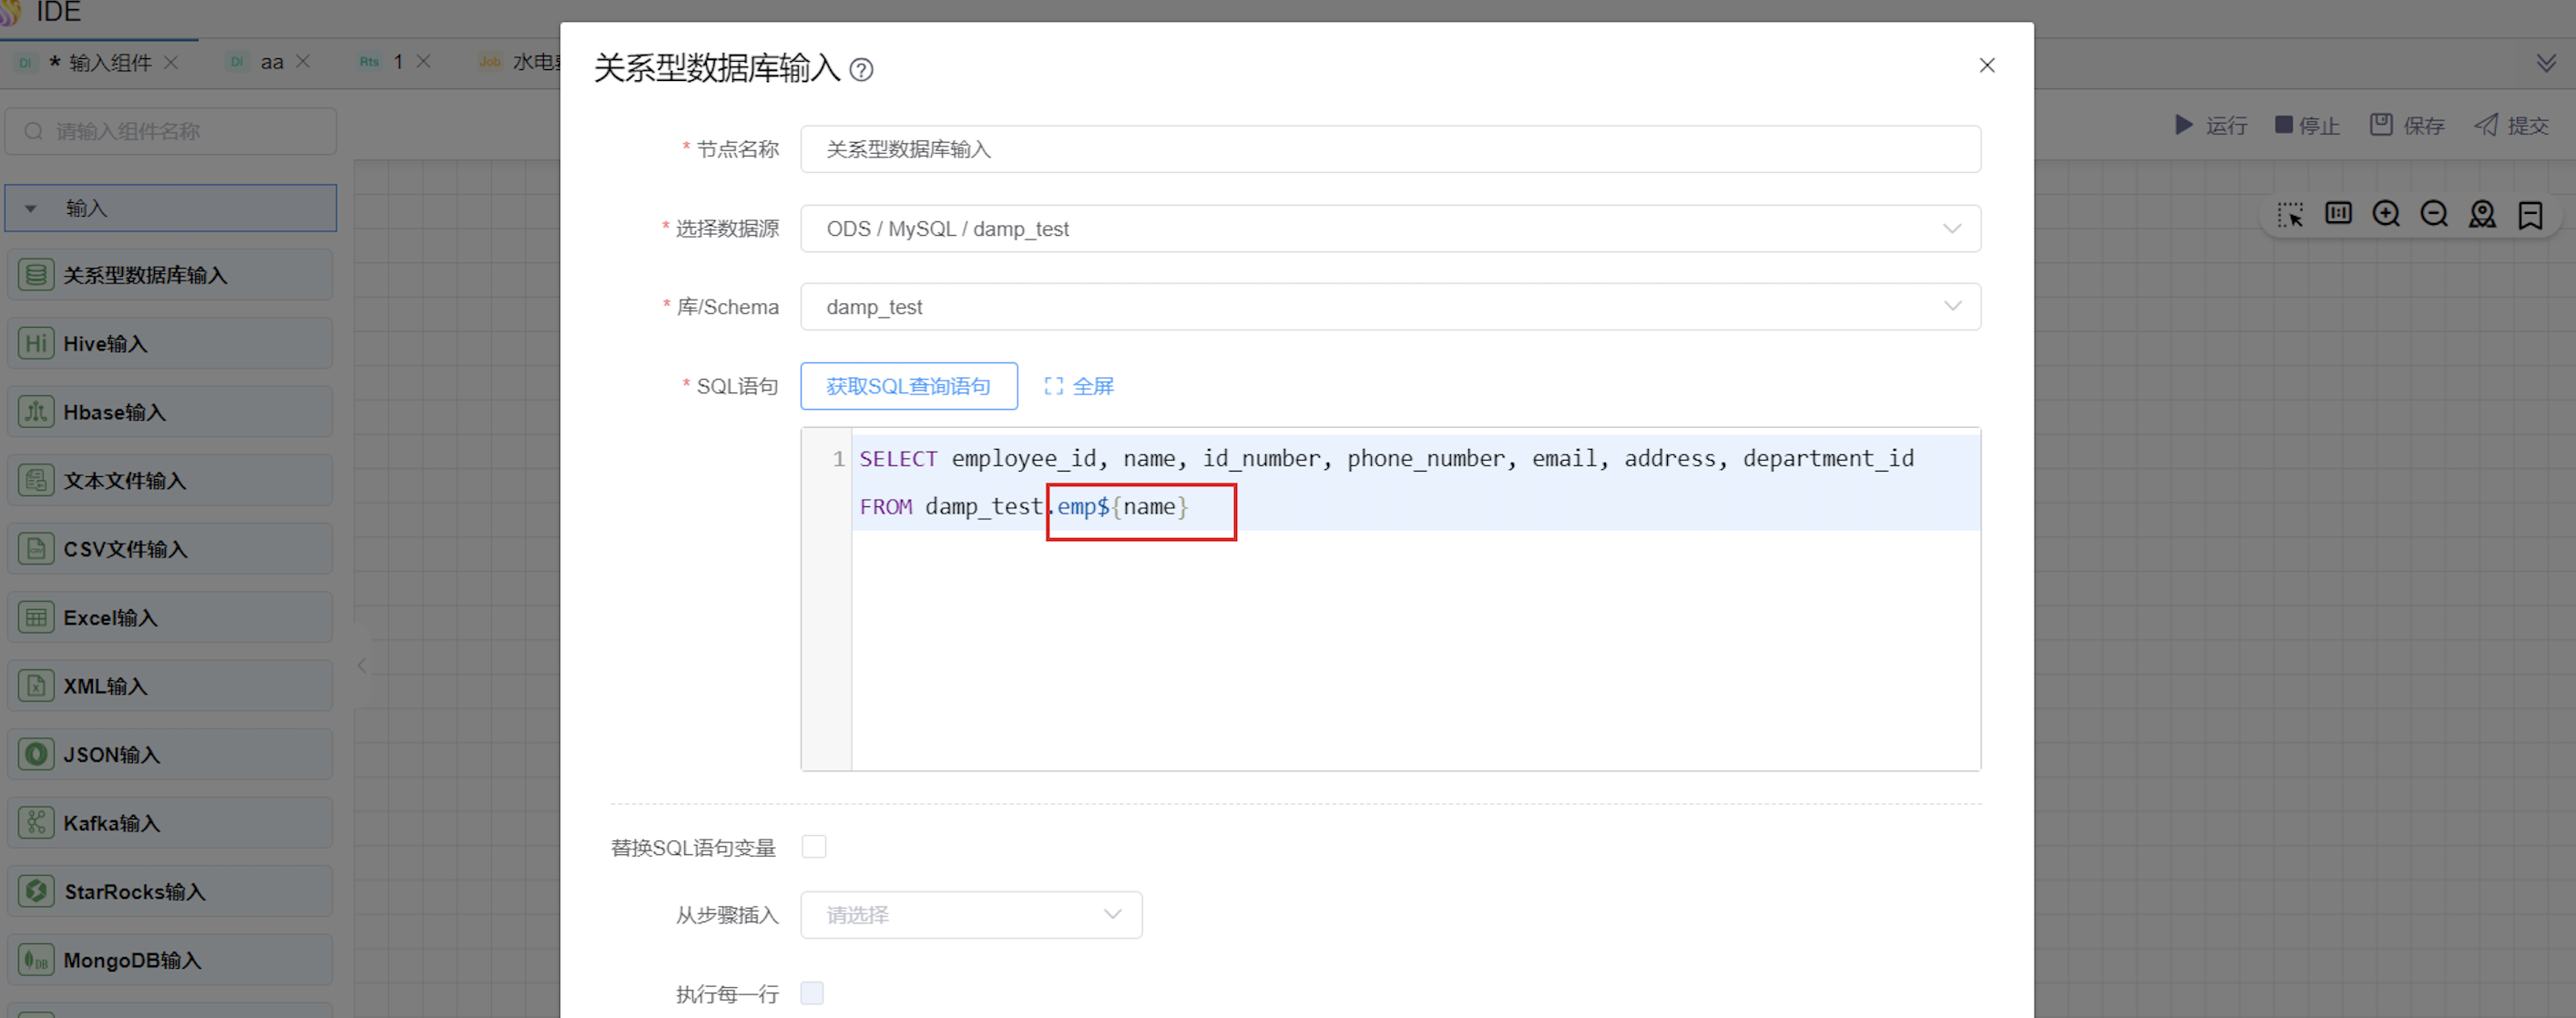Toggle the 执行每一行 checkbox
Screen dimensions: 2576x1018
812,993
